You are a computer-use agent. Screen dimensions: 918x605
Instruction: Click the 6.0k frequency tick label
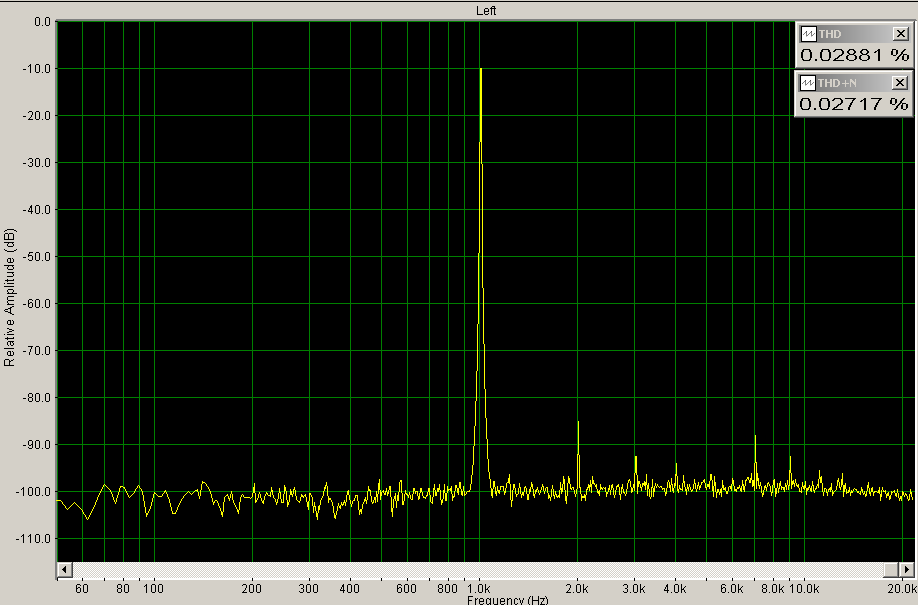tap(732, 589)
